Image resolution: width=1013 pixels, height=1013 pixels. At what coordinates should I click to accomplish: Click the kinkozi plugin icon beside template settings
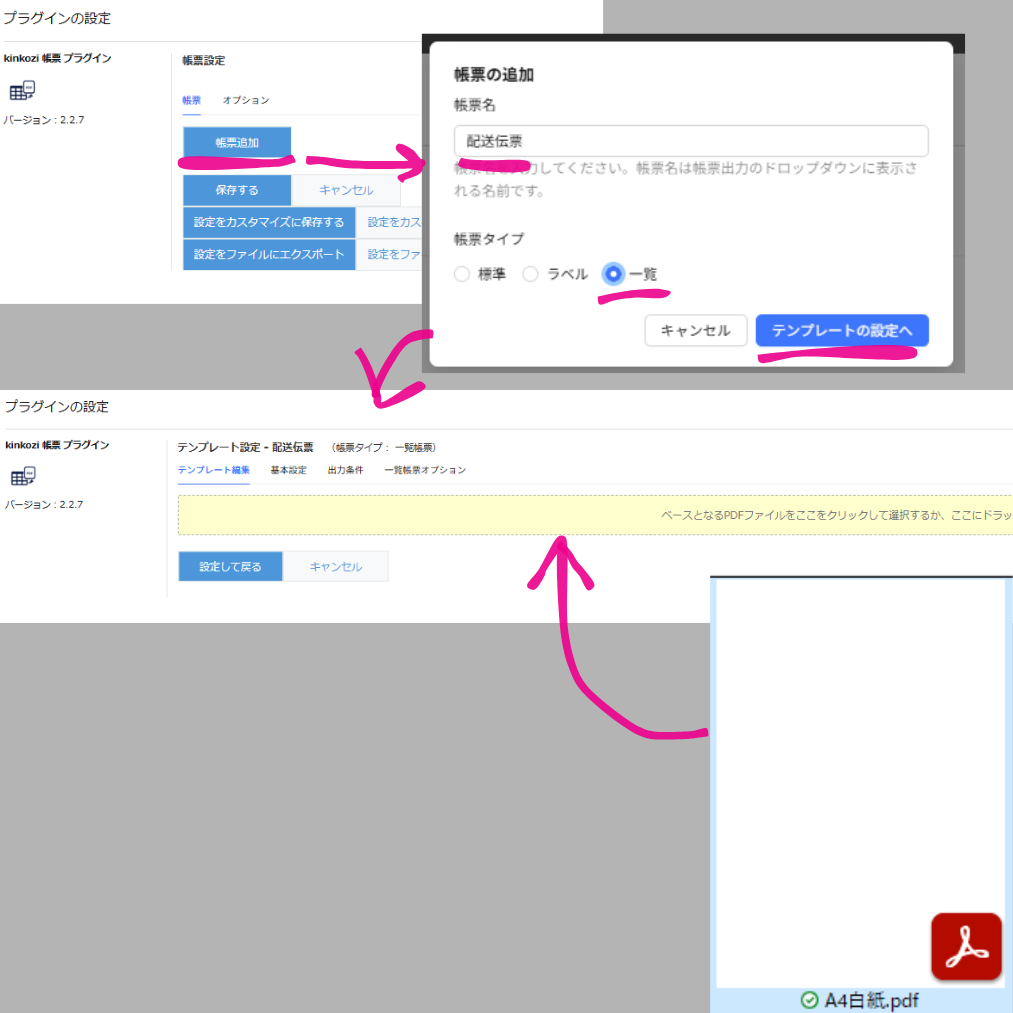[22, 476]
